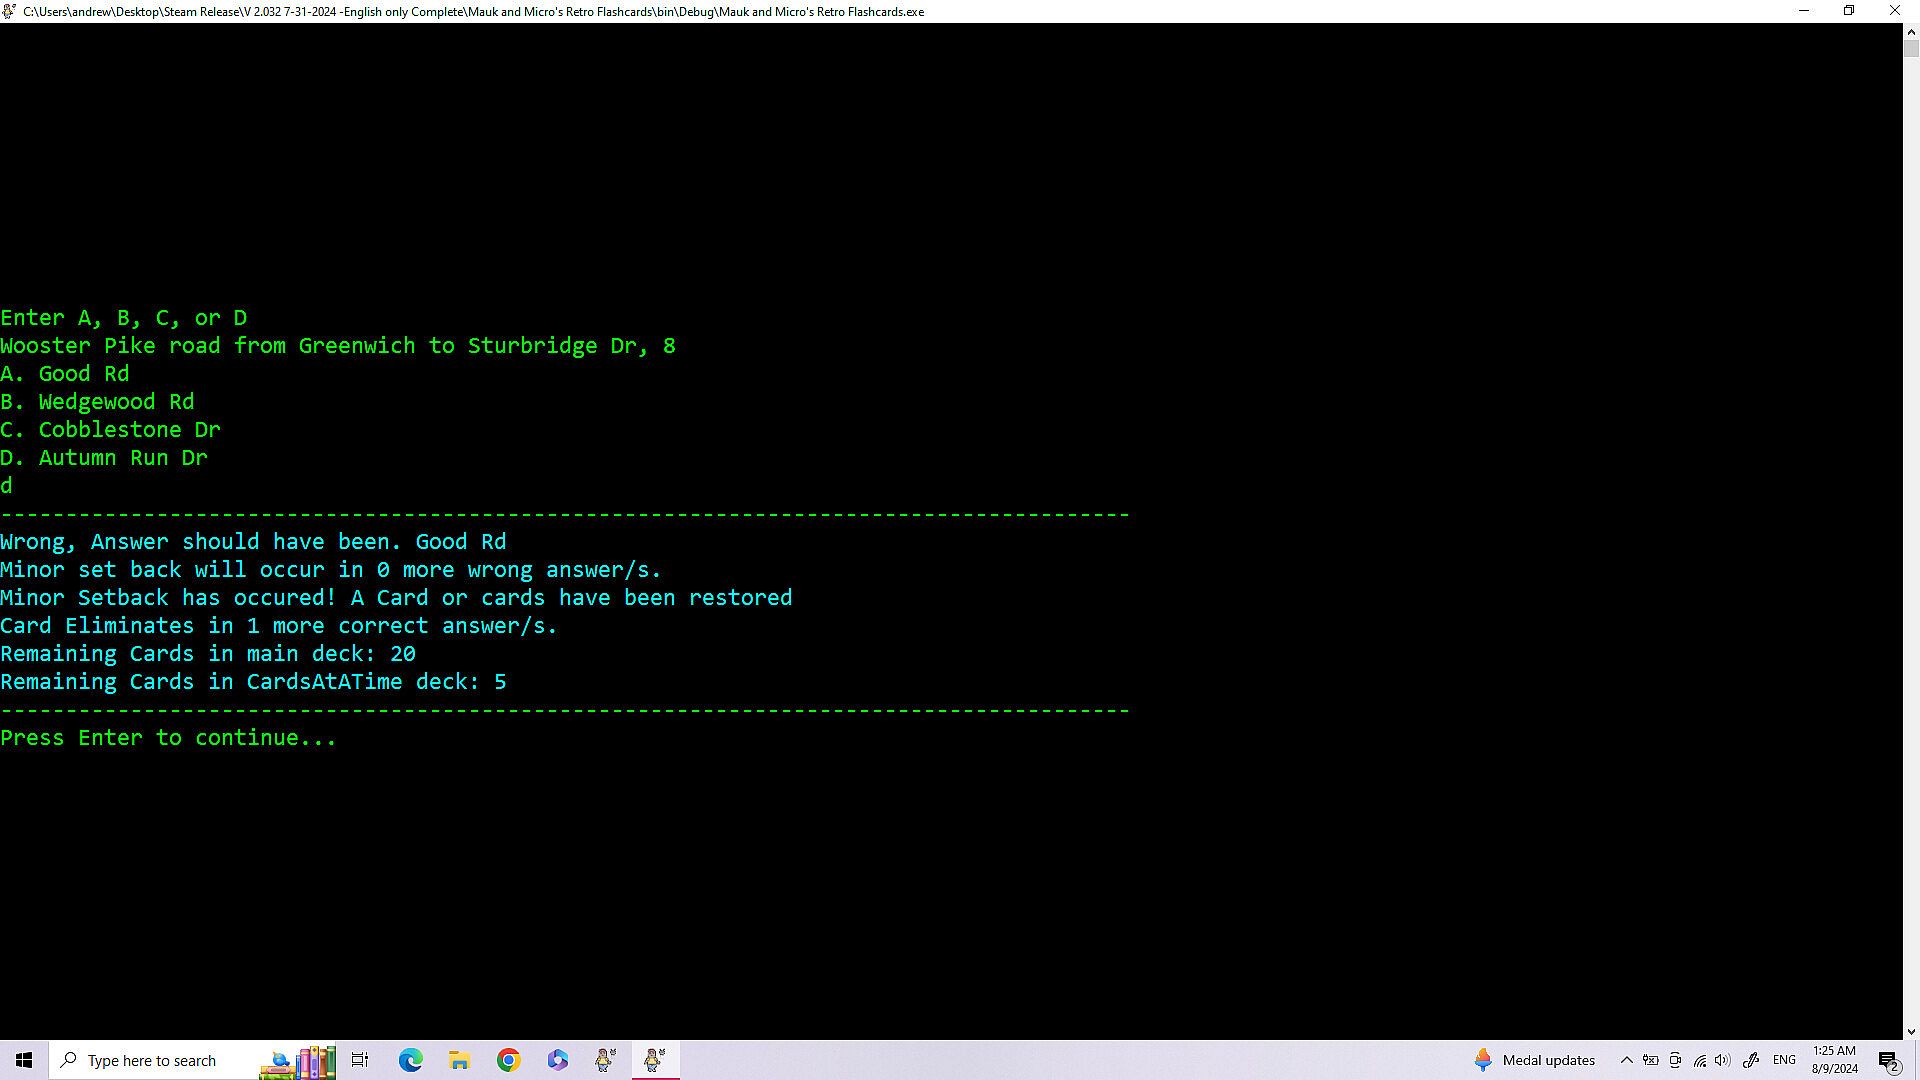The width and height of the screenshot is (1920, 1080).
Task: Open the Wi-Fi network flyout
Action: coord(1700,1060)
